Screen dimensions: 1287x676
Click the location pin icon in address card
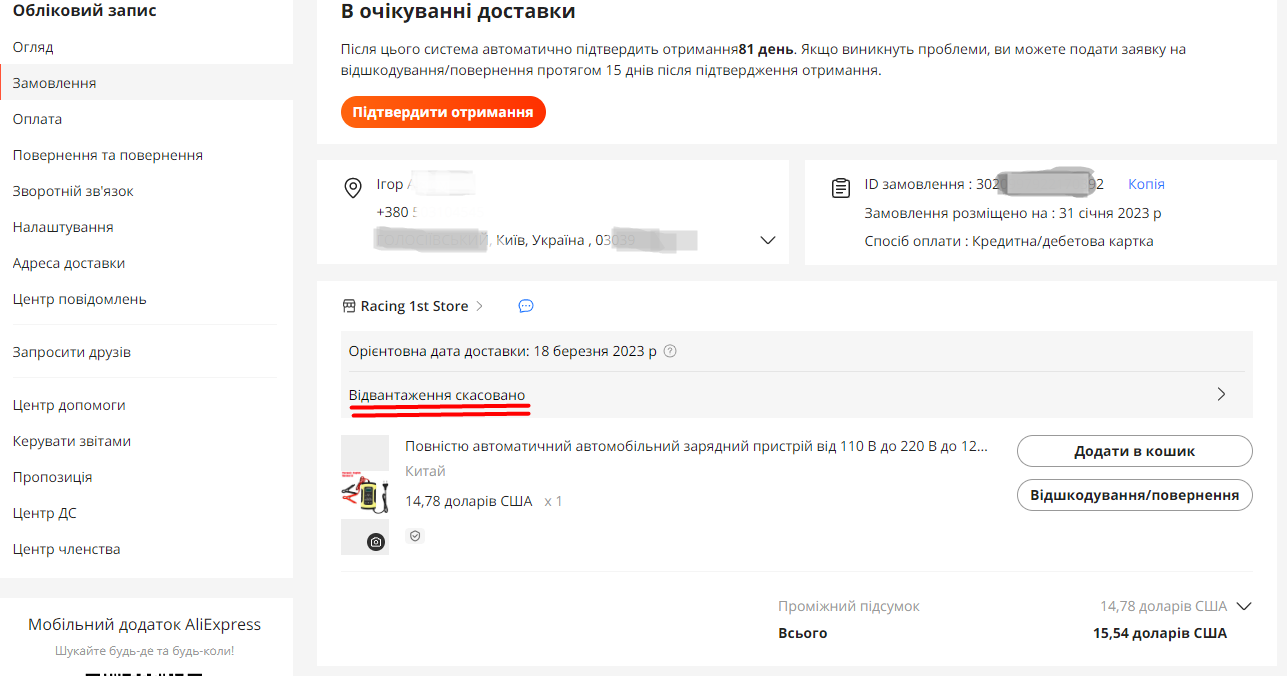pyautogui.click(x=352, y=188)
